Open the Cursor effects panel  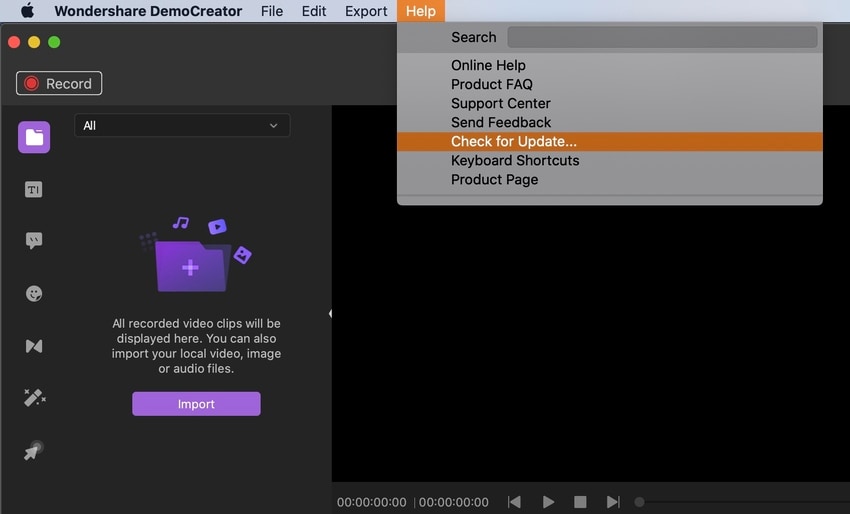(x=34, y=451)
